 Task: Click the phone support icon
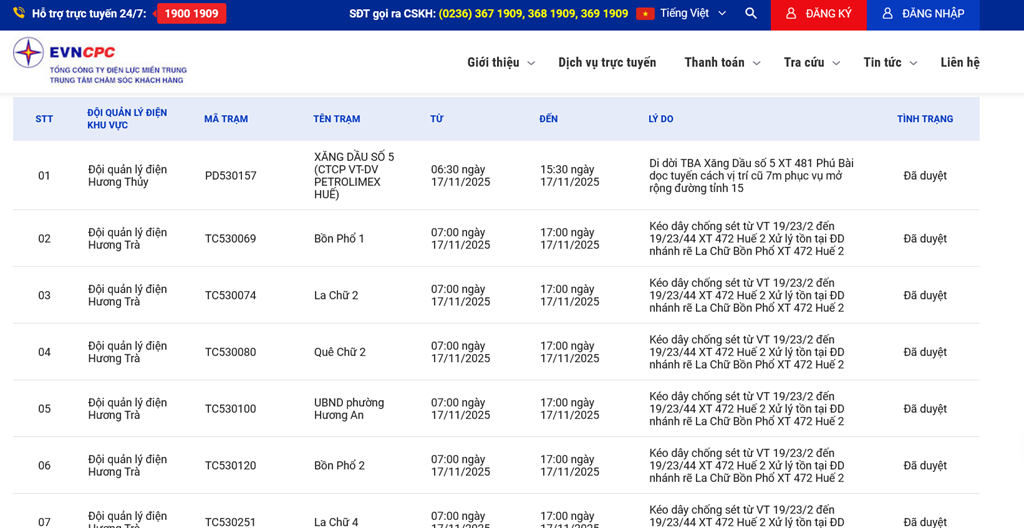point(19,14)
